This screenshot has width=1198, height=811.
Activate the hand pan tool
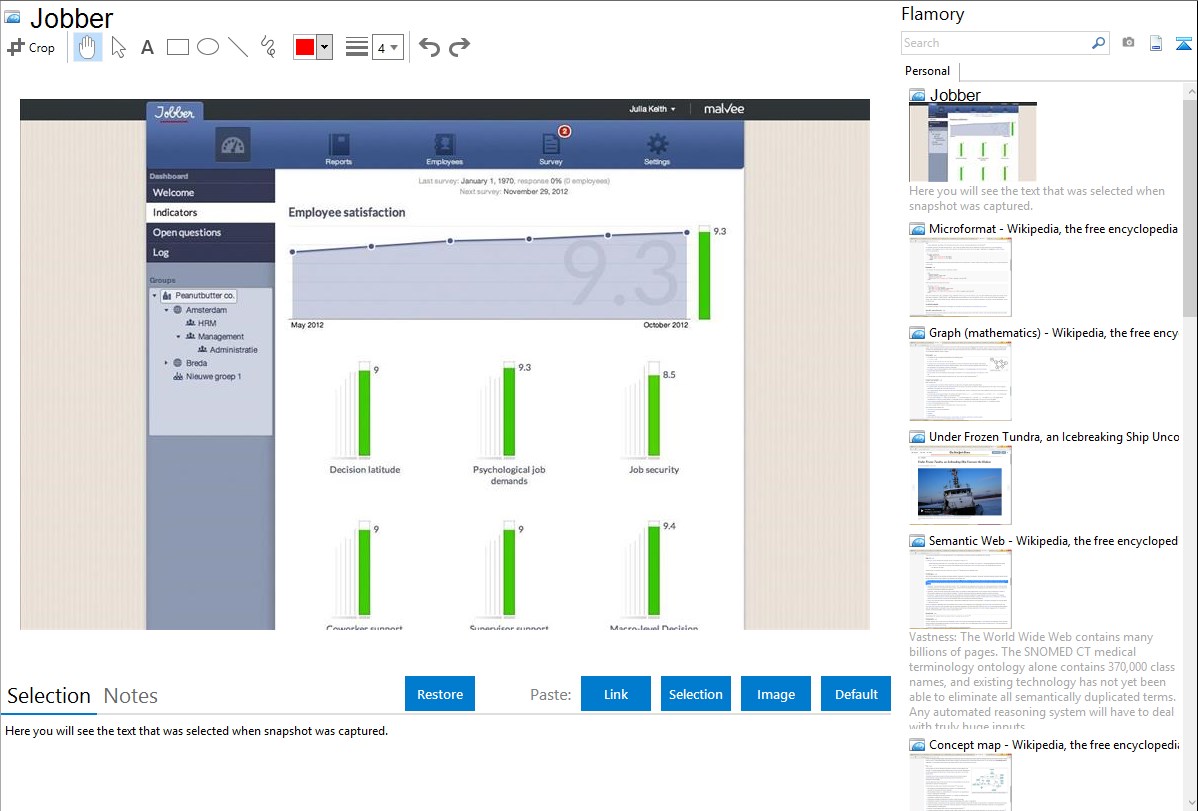(88, 47)
